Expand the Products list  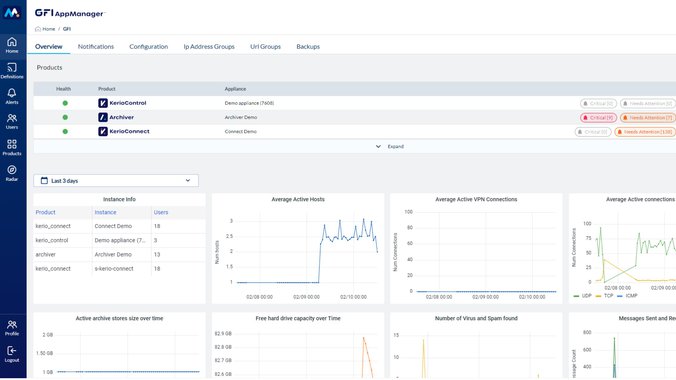[x=390, y=147]
